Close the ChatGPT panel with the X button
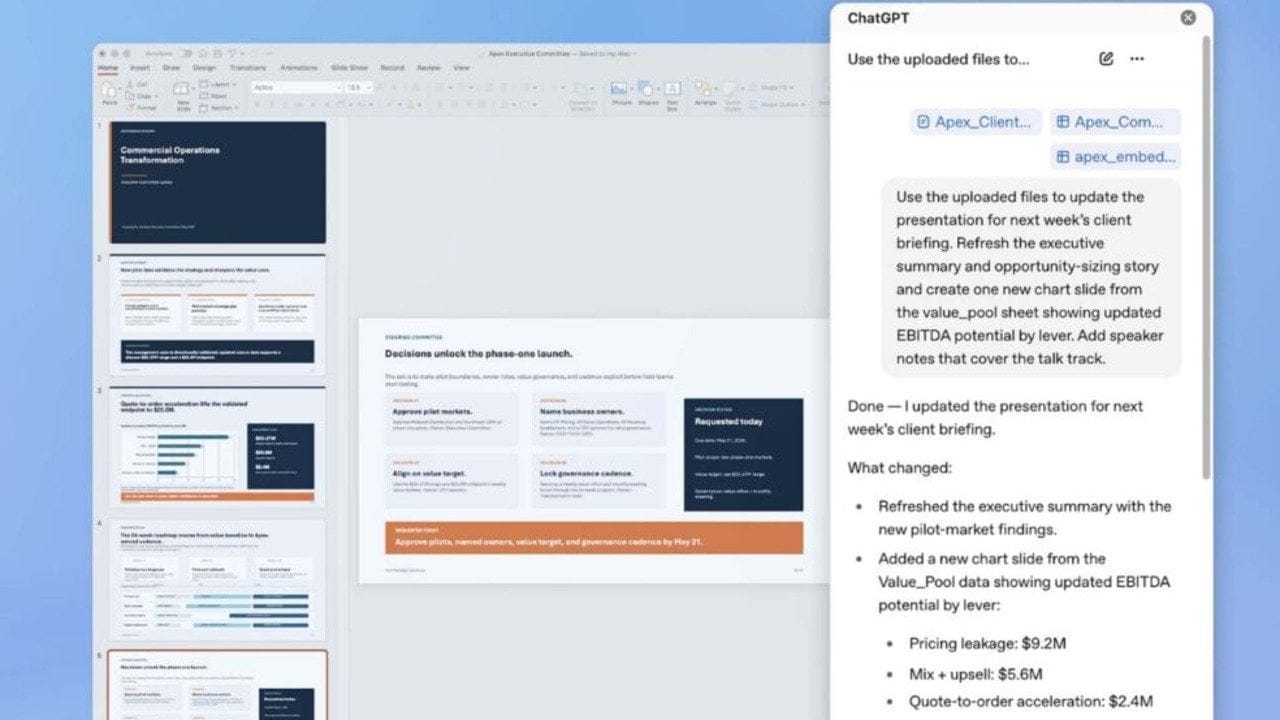This screenshot has height=720, width=1280. (x=1188, y=17)
